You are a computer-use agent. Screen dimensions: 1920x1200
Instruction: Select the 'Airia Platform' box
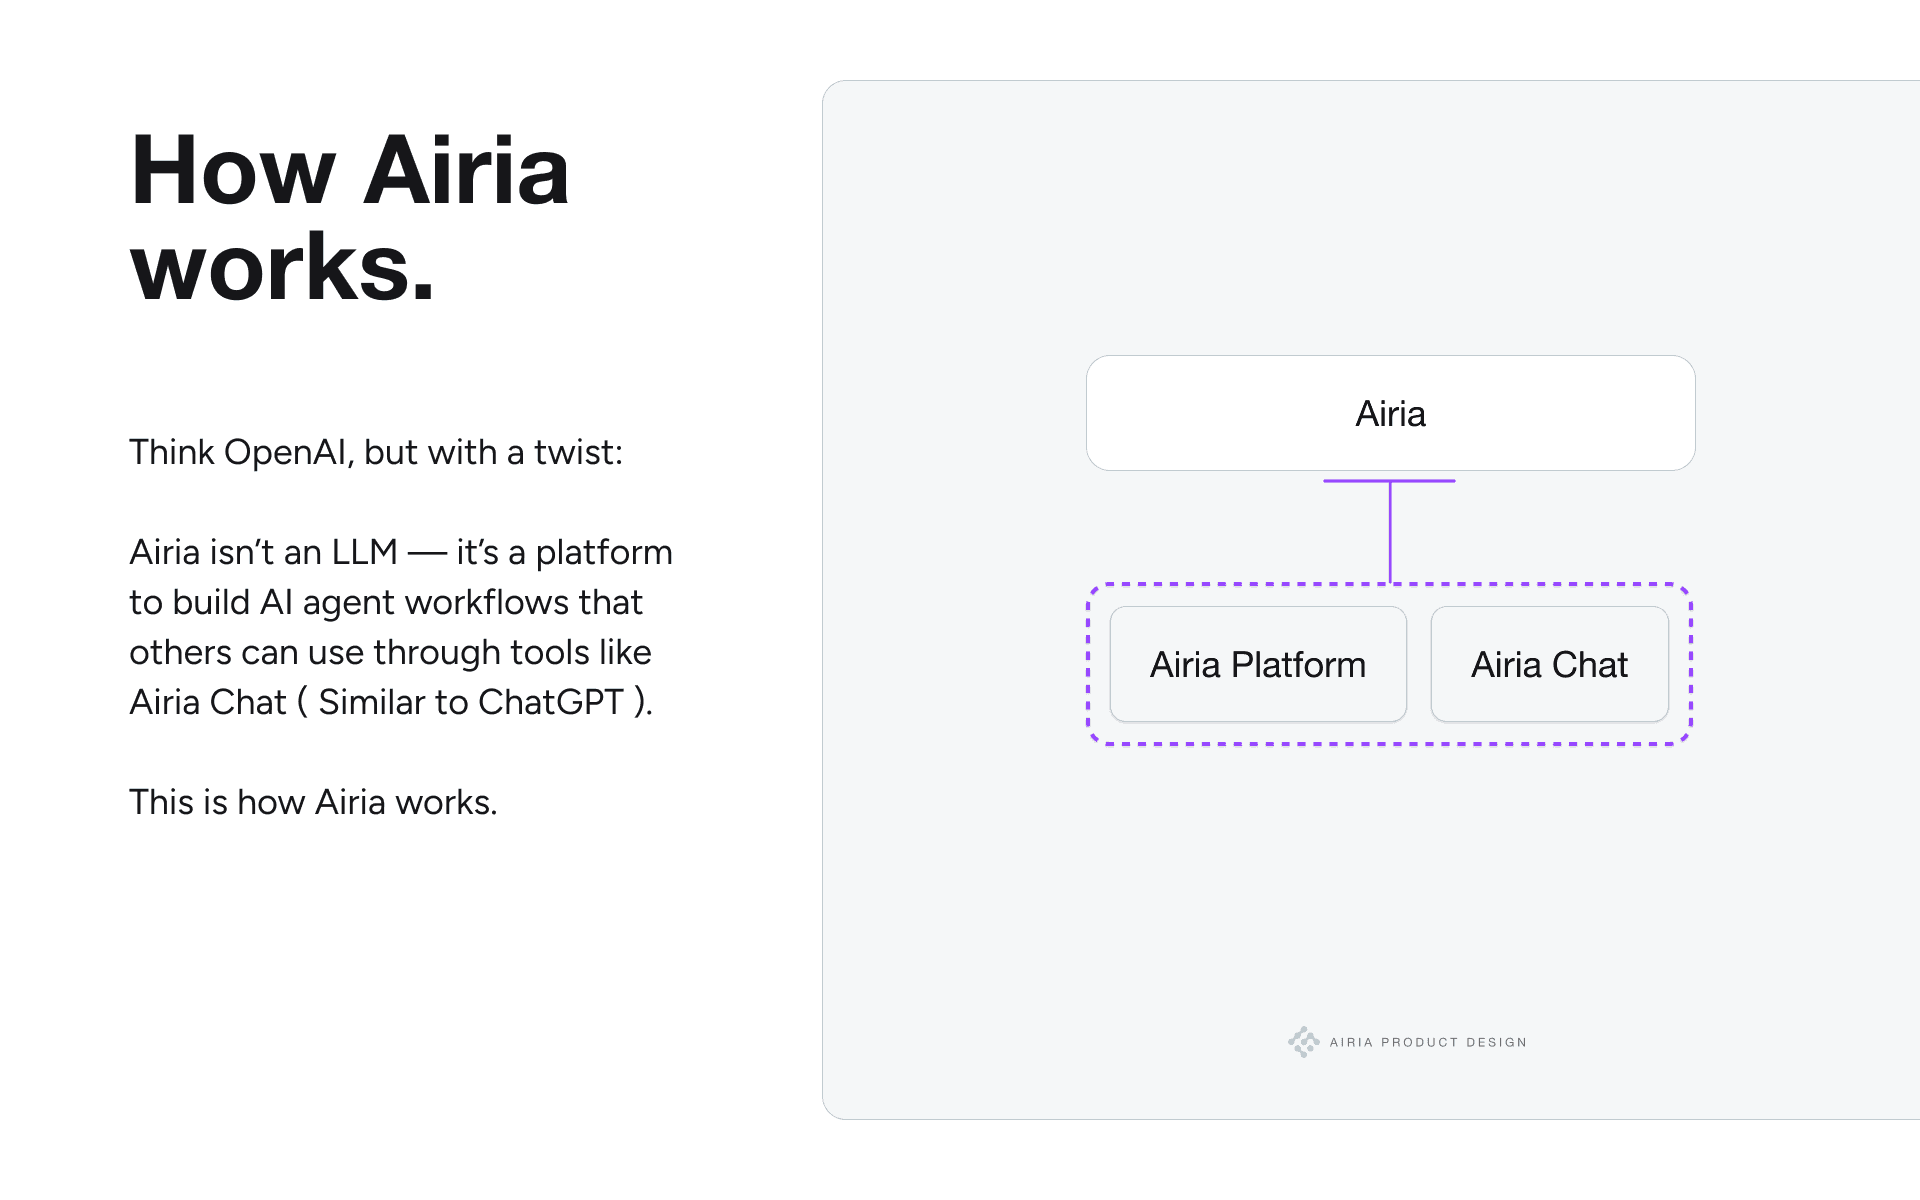(1258, 664)
